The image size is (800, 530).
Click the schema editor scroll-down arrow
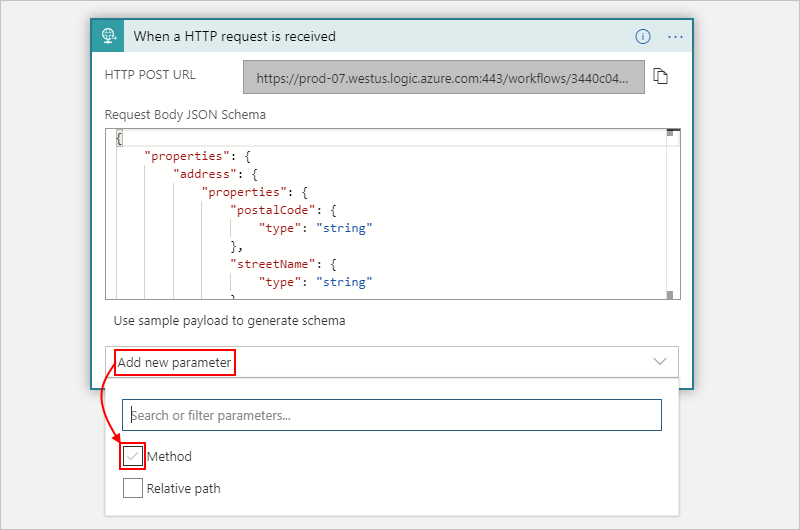pyautogui.click(x=672, y=293)
